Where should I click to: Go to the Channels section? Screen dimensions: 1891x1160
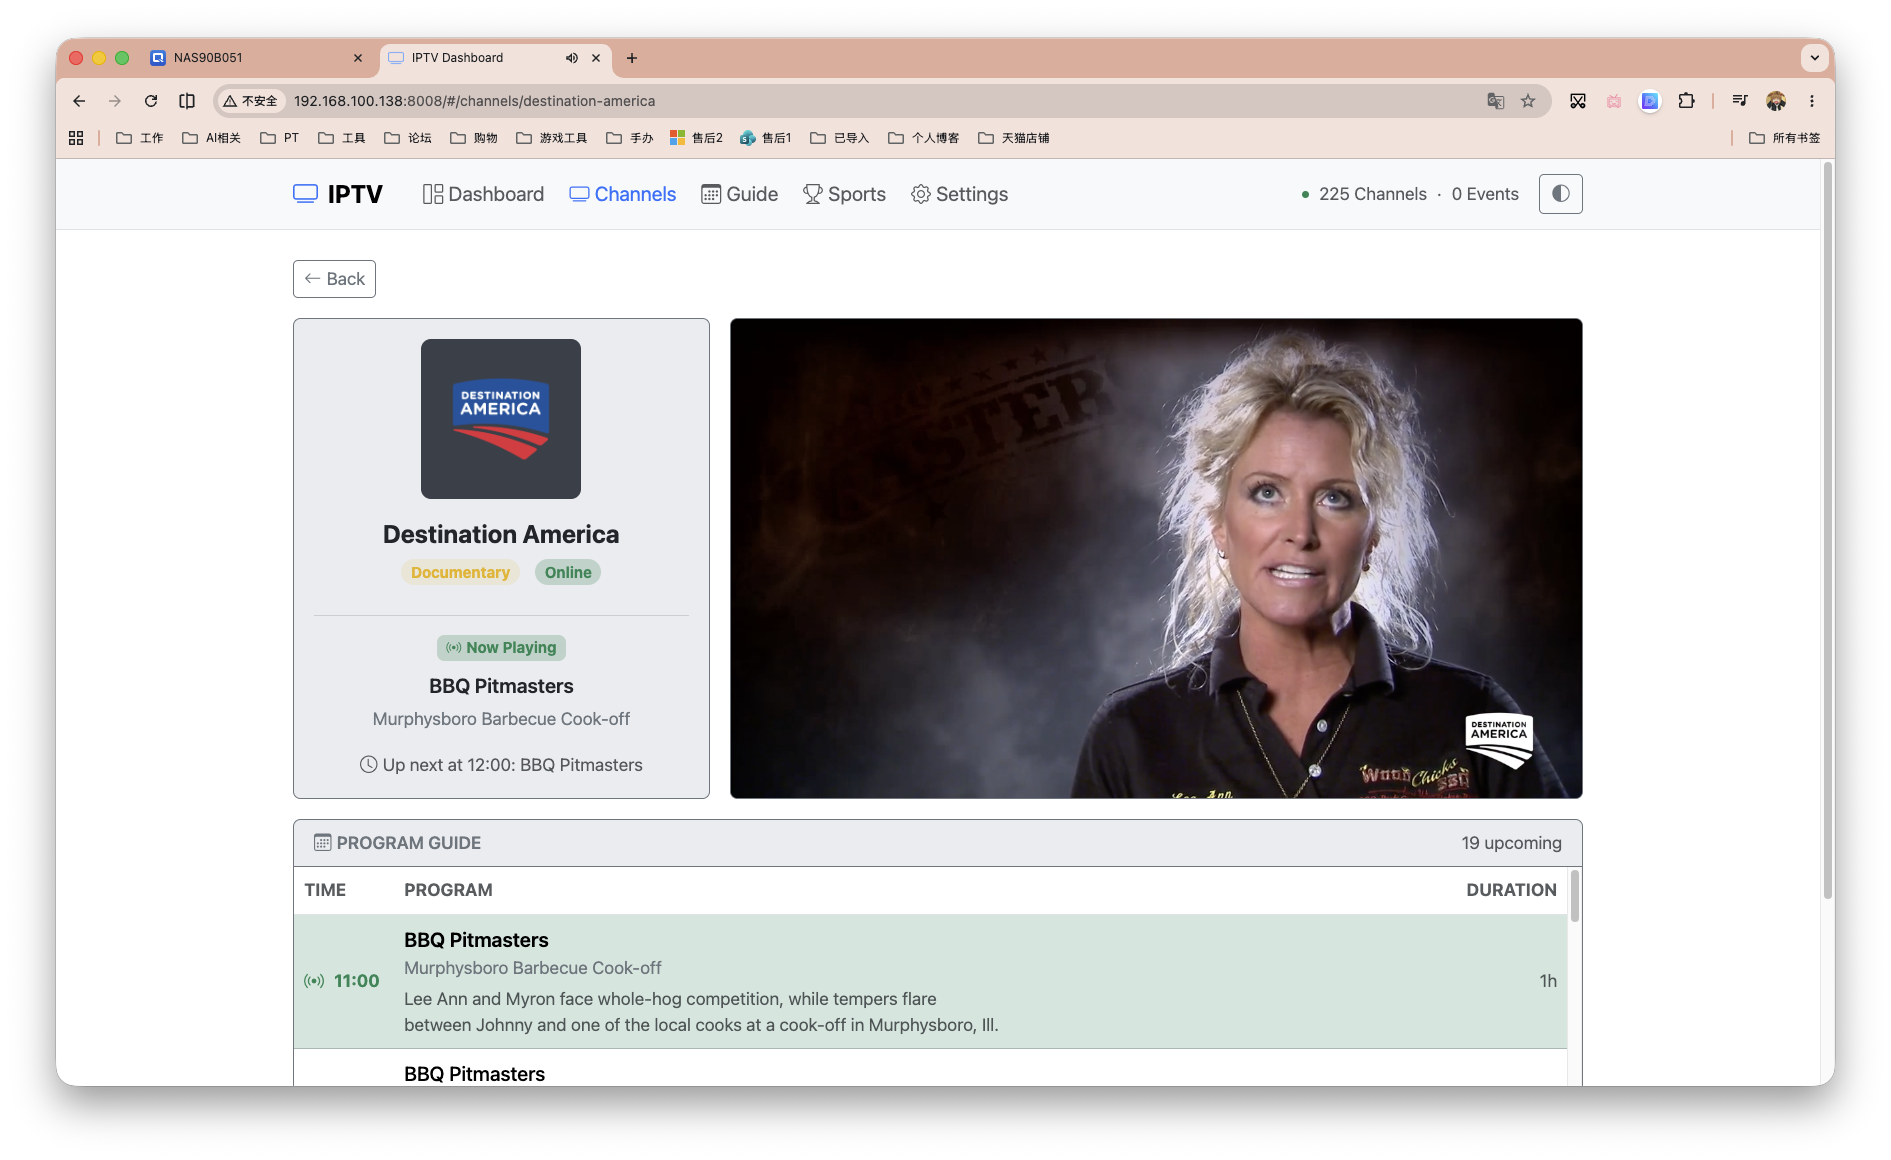(x=623, y=194)
